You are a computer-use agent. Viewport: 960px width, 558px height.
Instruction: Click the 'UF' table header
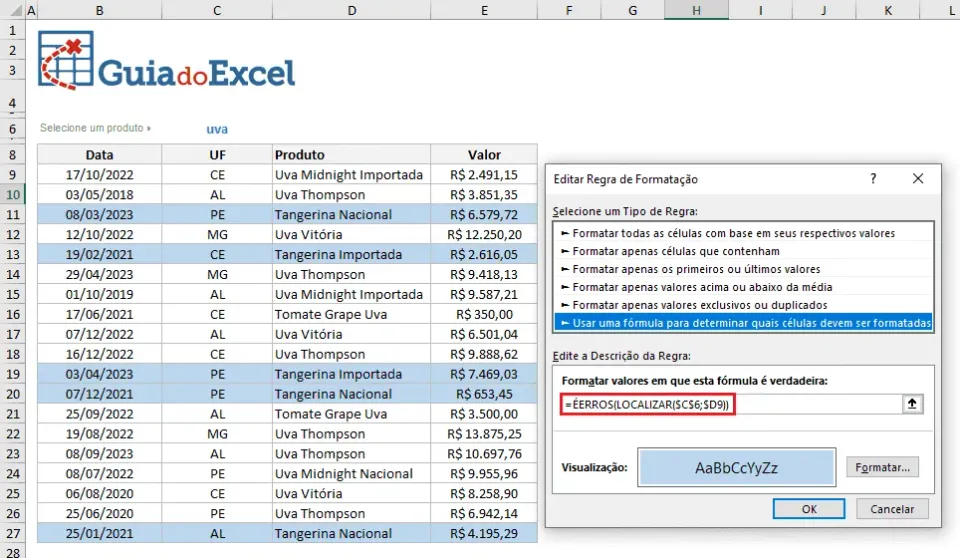[x=217, y=154]
